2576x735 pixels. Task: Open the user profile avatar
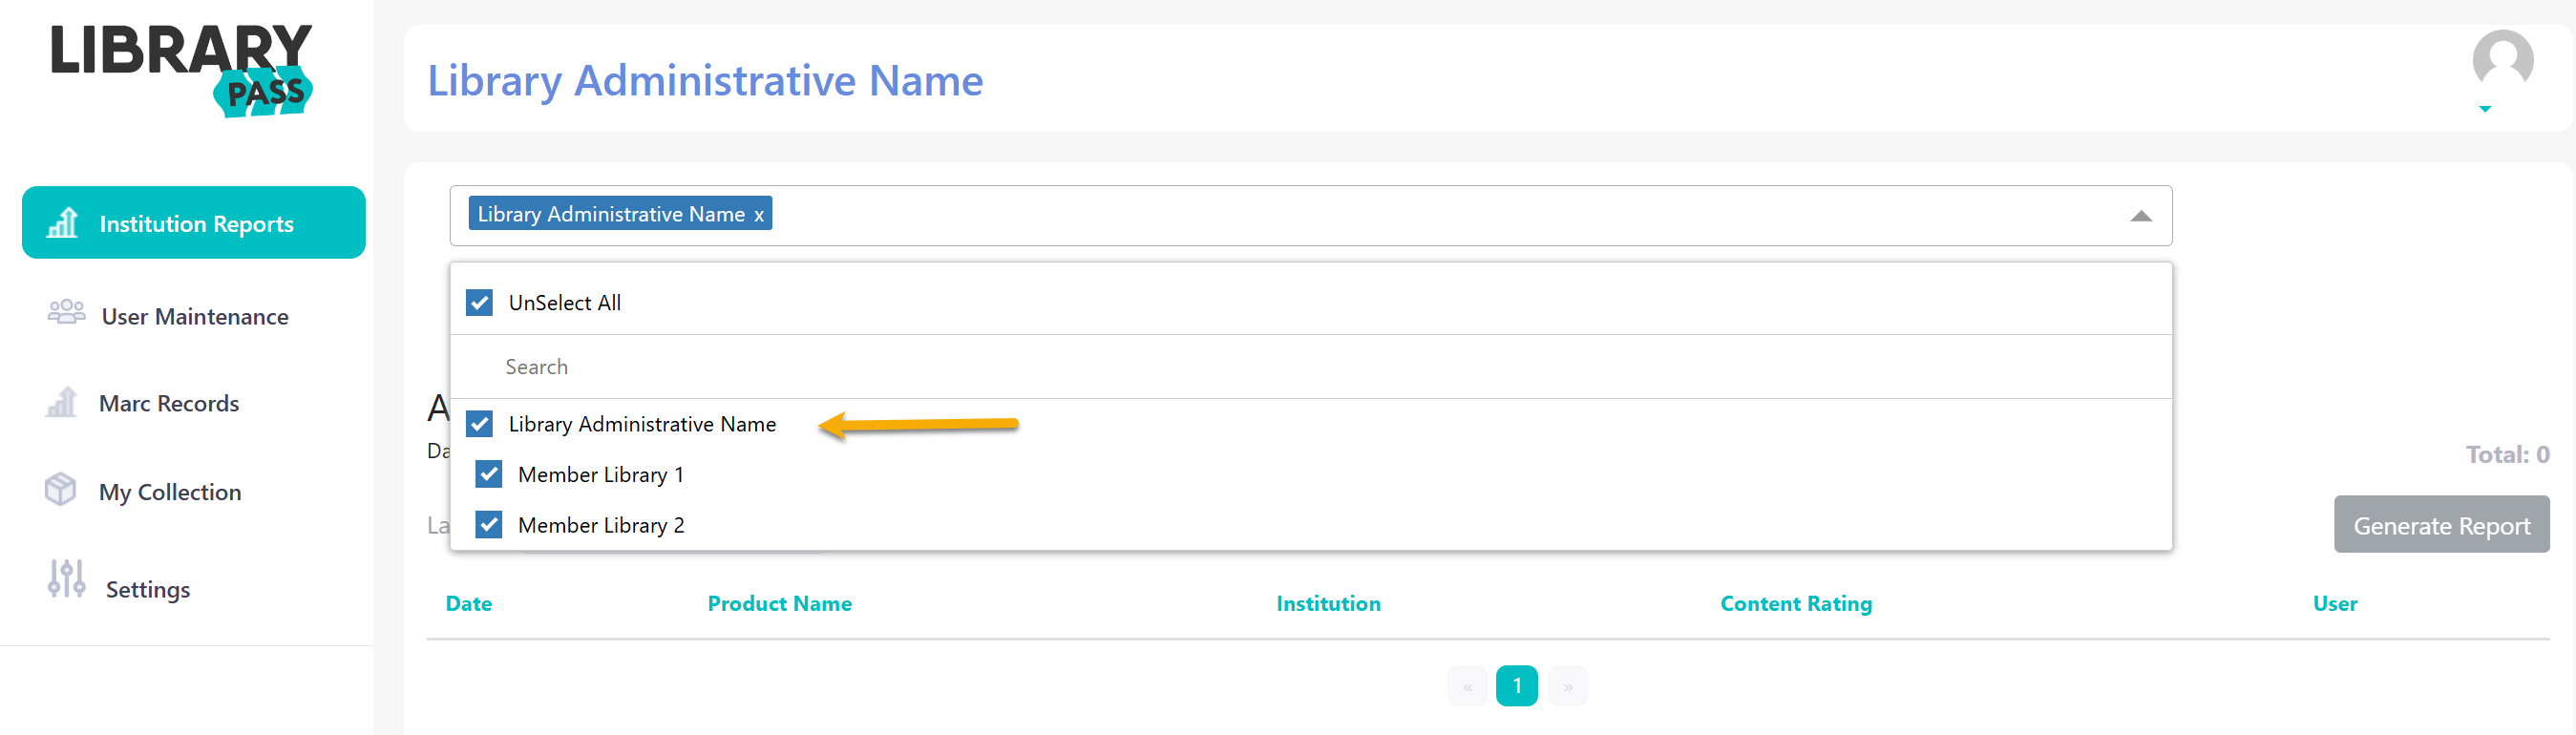(x=2502, y=60)
